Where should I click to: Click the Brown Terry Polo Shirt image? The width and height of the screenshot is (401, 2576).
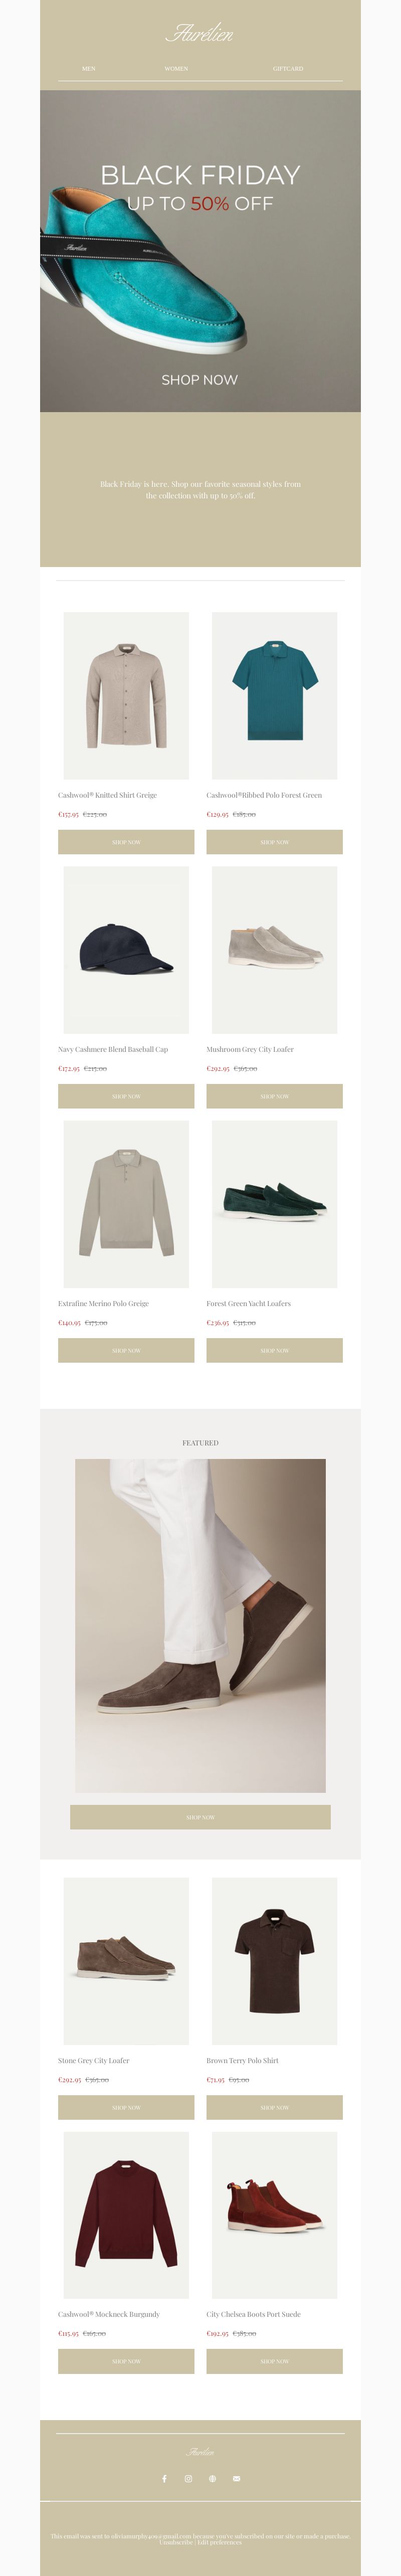coord(274,1961)
